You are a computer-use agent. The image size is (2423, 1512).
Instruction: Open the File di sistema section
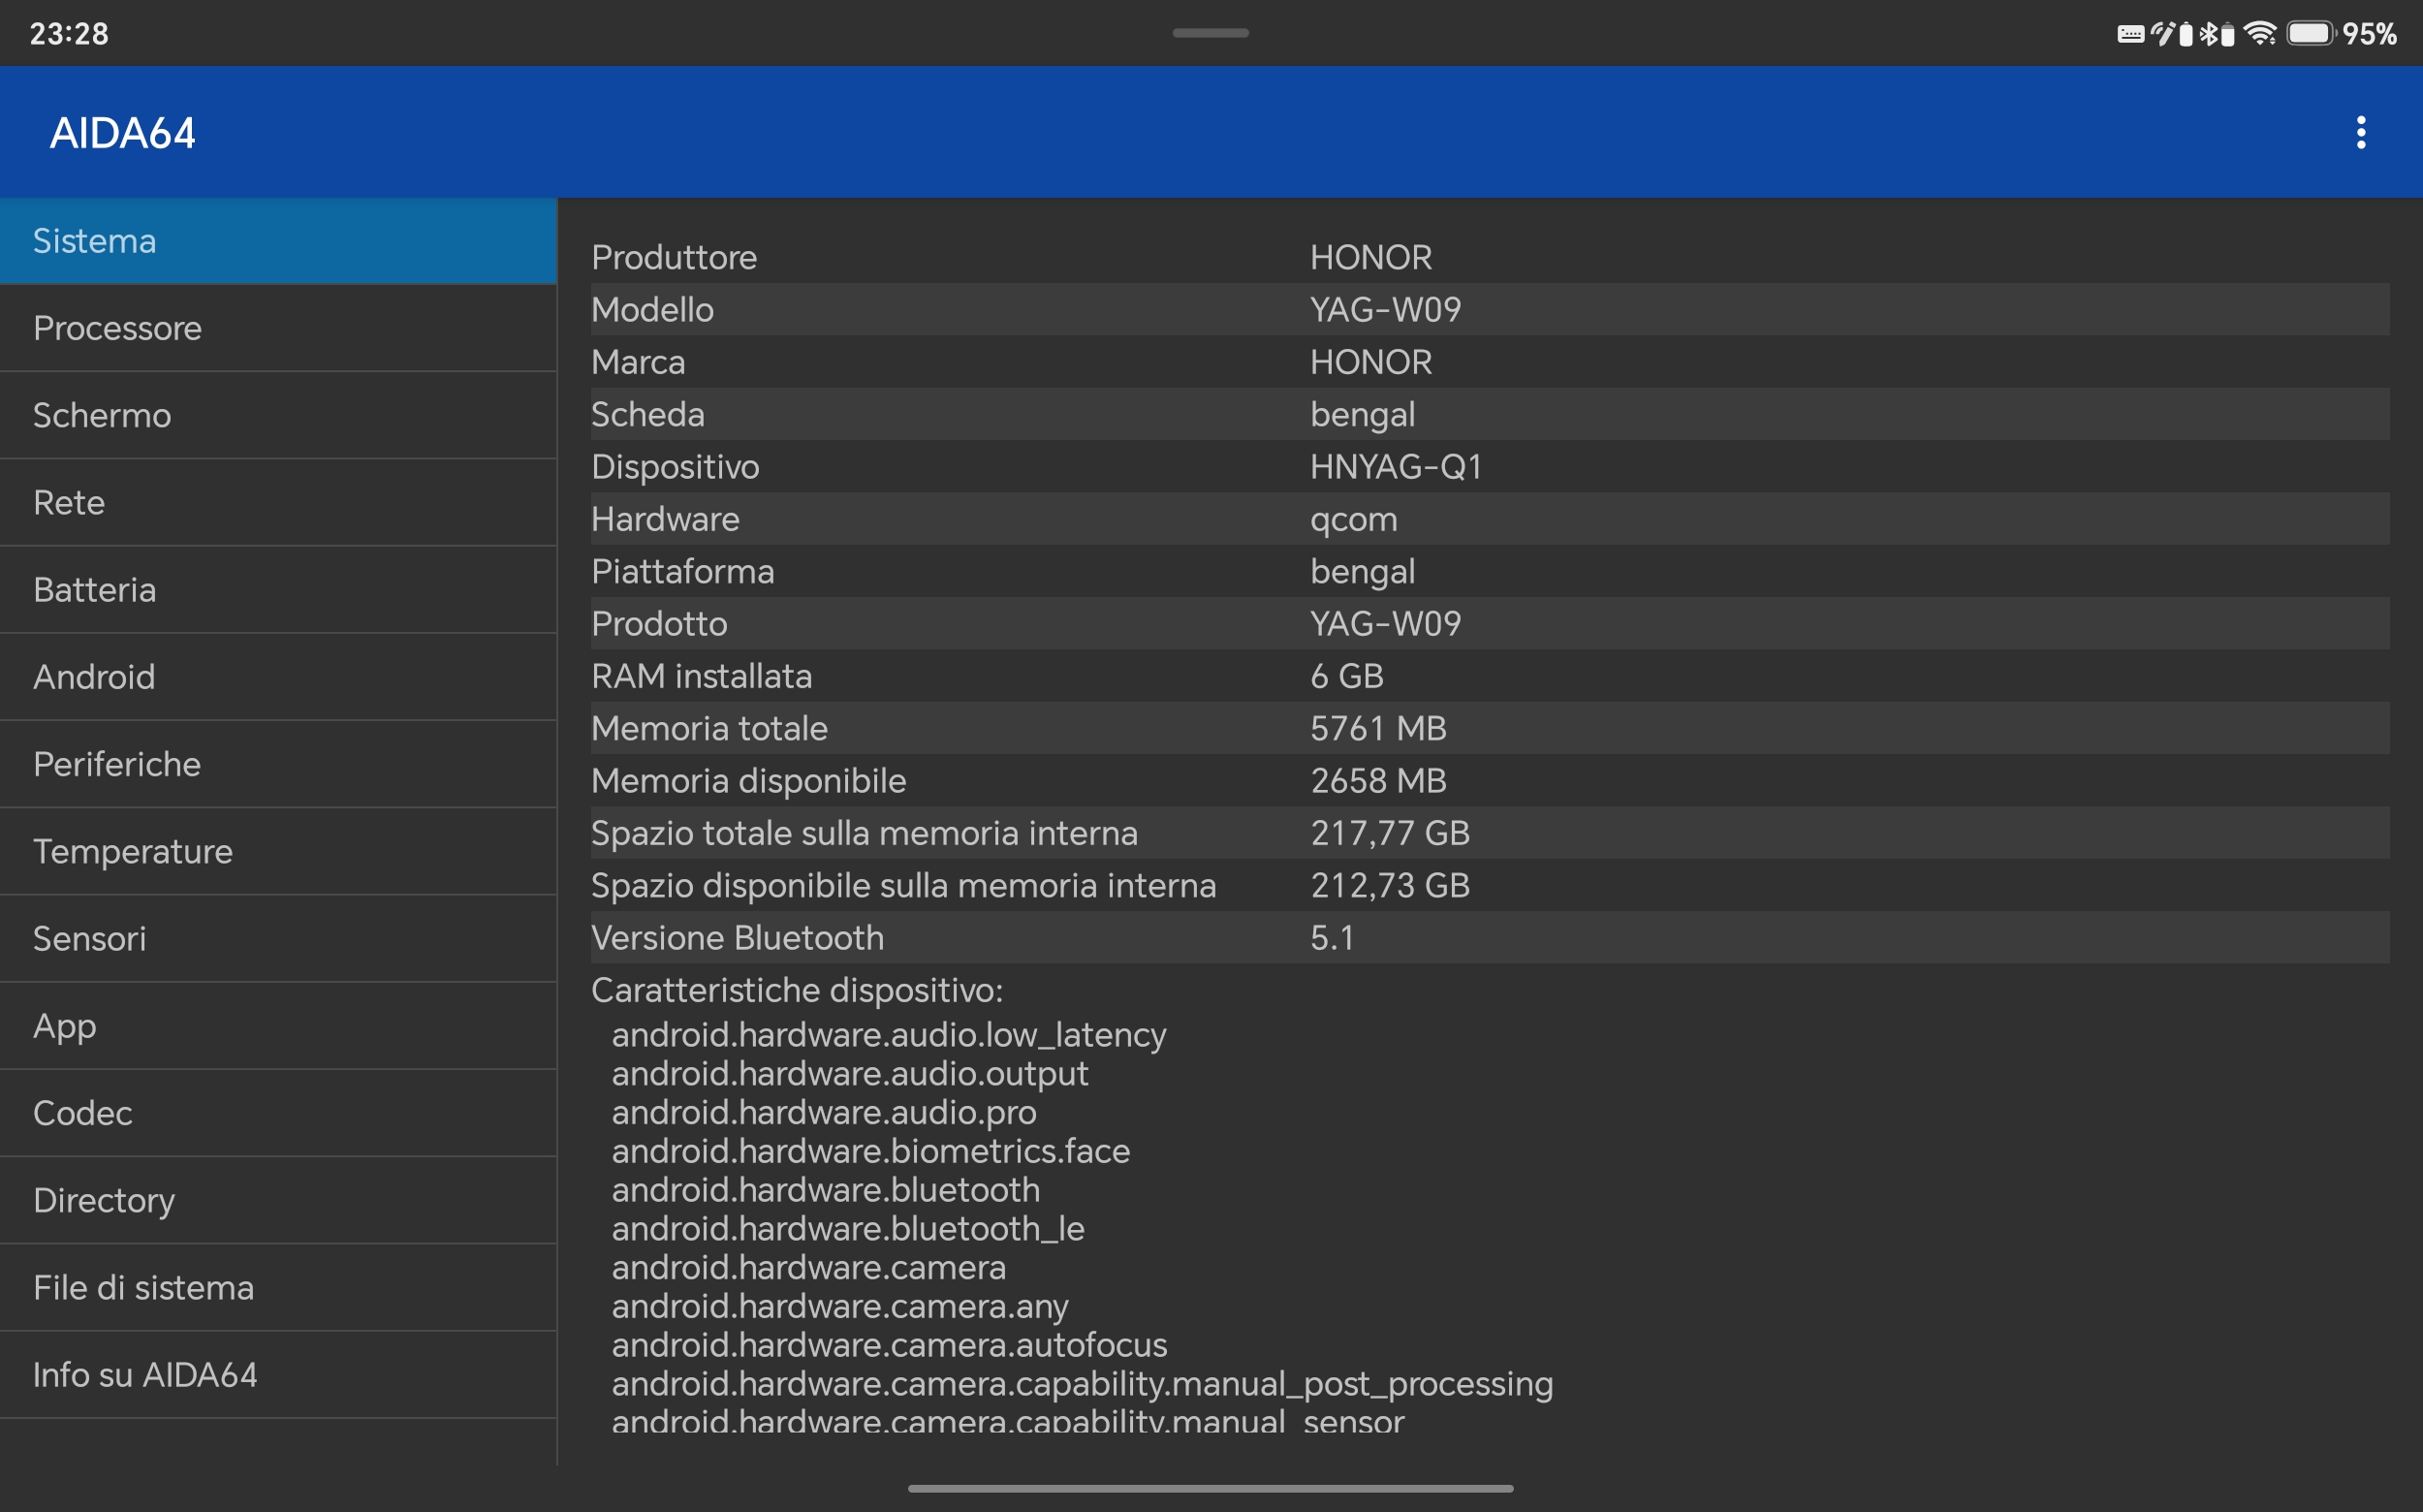(278, 1287)
